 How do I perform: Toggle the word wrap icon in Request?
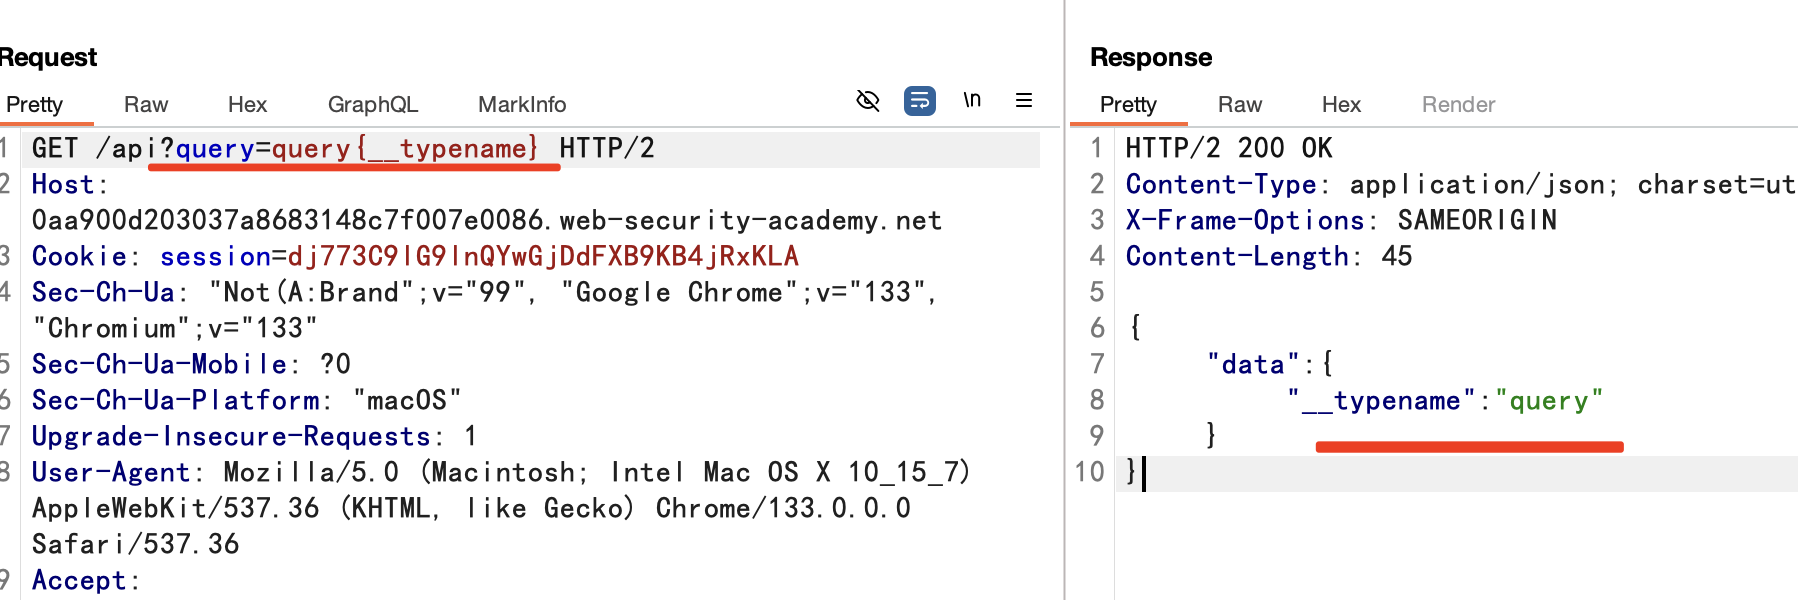[919, 100]
